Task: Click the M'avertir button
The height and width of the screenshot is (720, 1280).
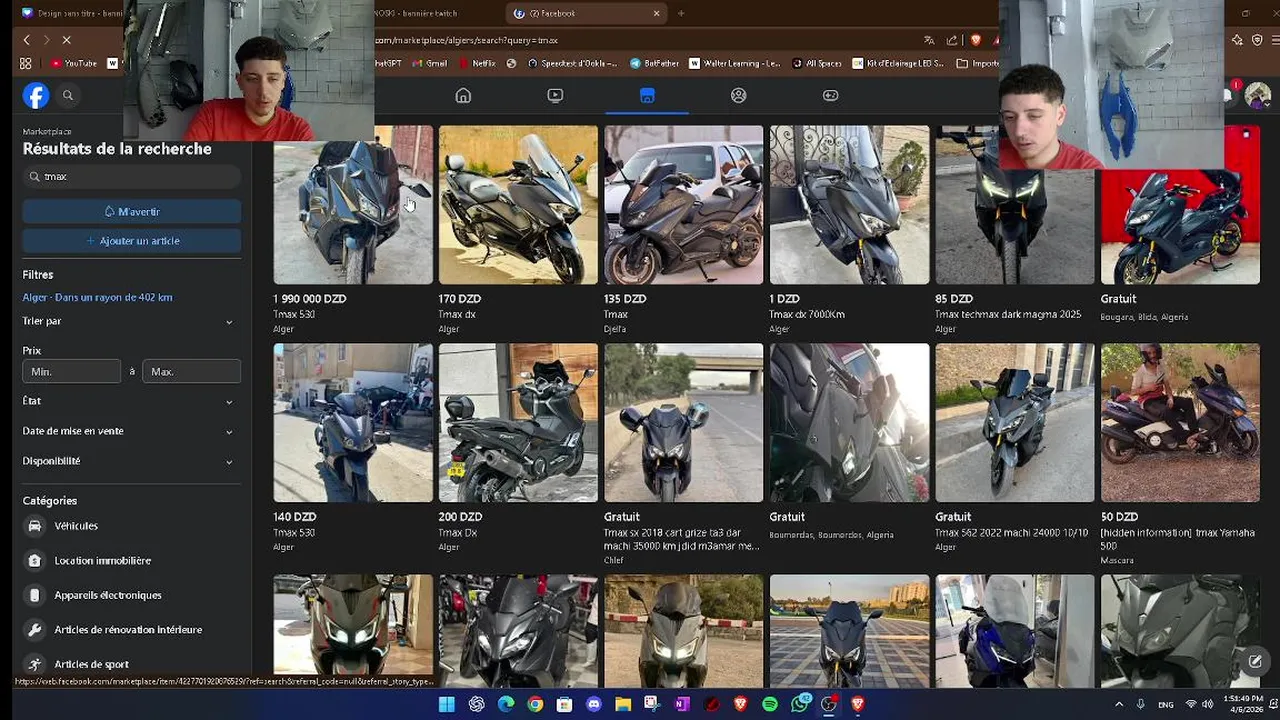Action: point(132,211)
